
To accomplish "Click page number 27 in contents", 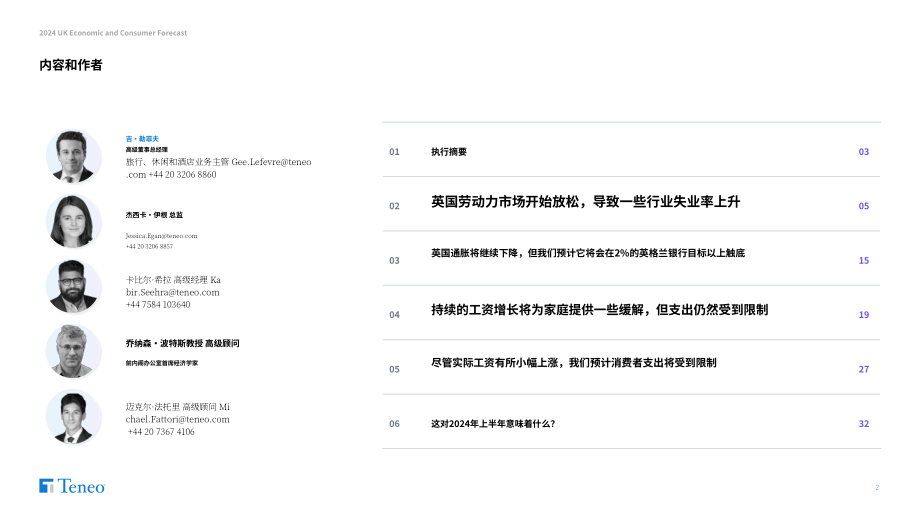I will [x=864, y=370].
